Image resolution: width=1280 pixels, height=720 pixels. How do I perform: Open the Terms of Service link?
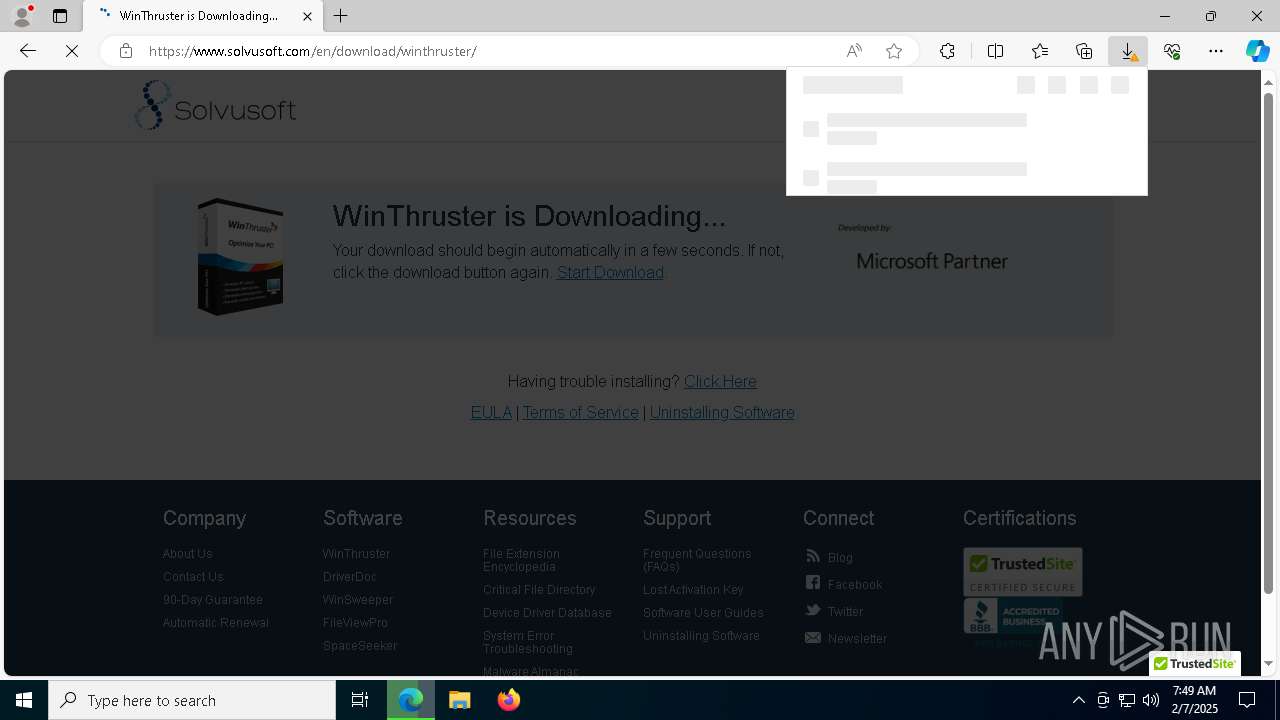[x=580, y=412]
